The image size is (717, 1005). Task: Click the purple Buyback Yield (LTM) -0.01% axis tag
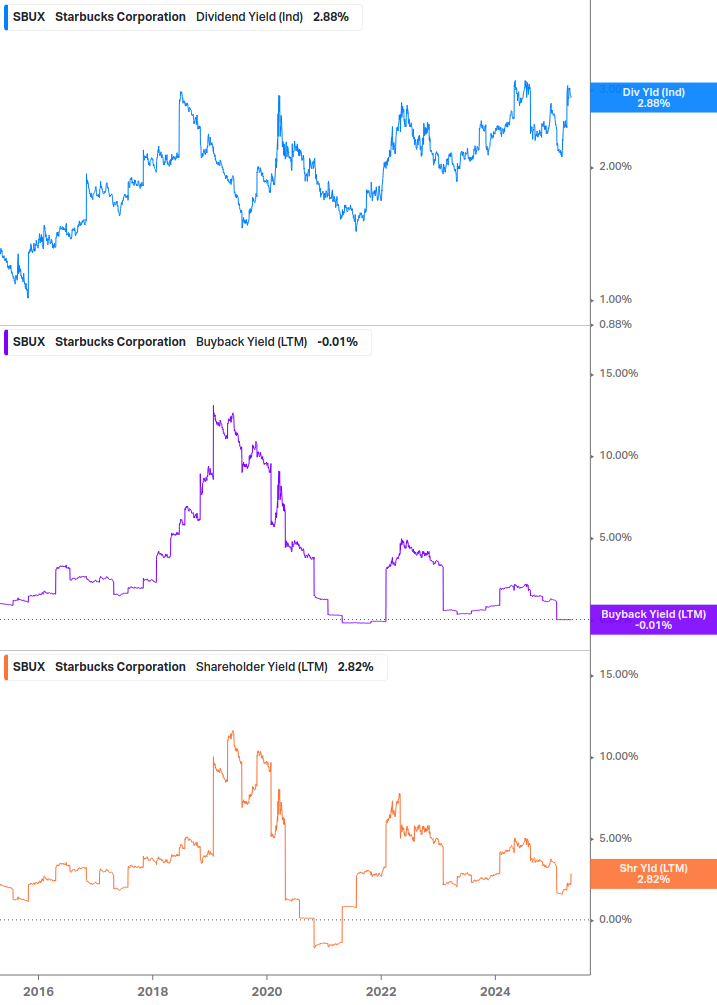point(654,620)
